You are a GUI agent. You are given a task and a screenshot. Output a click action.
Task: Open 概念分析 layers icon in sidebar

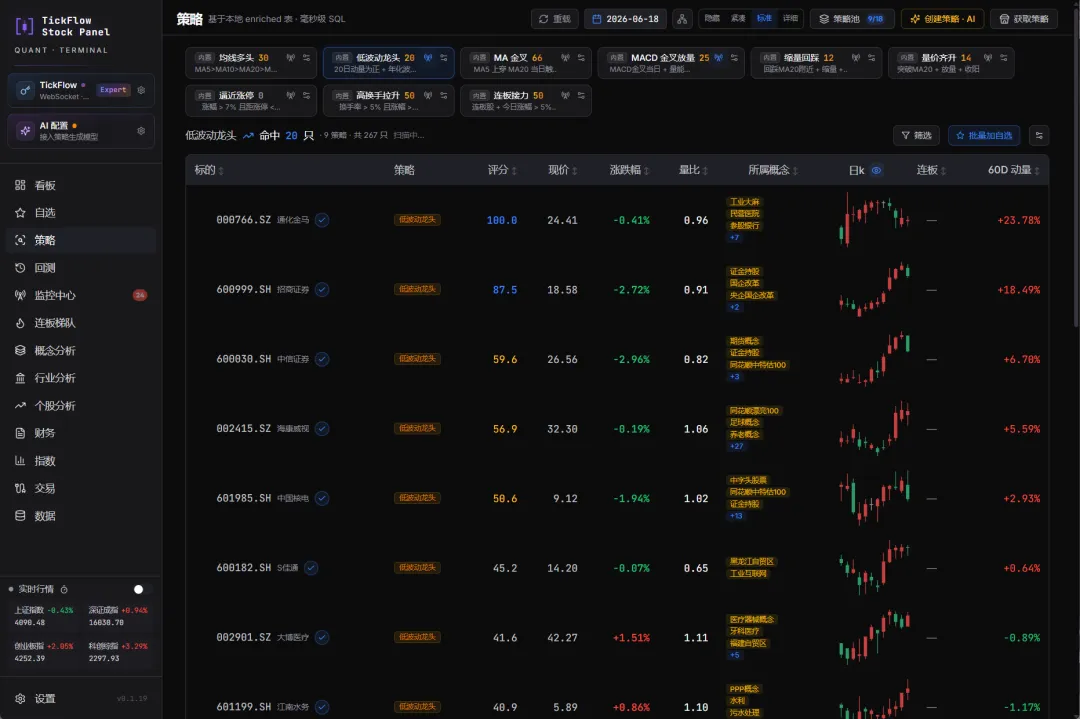[20, 351]
